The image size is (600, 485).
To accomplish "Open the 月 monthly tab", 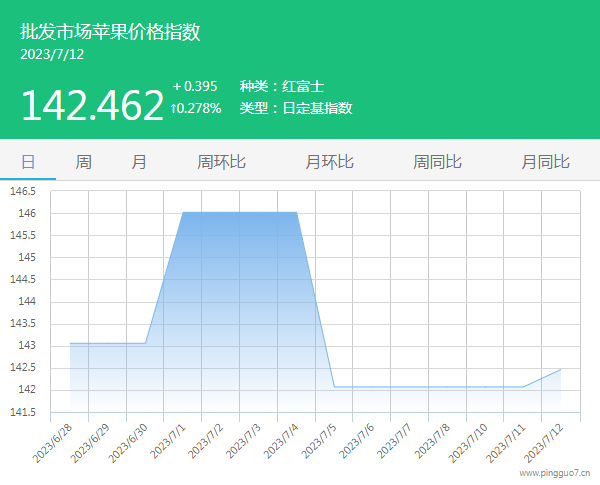I will click(x=139, y=161).
